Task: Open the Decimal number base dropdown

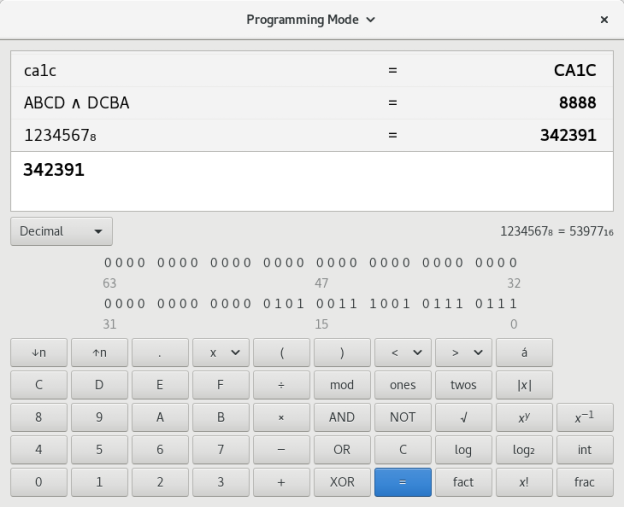Action: coord(61,231)
